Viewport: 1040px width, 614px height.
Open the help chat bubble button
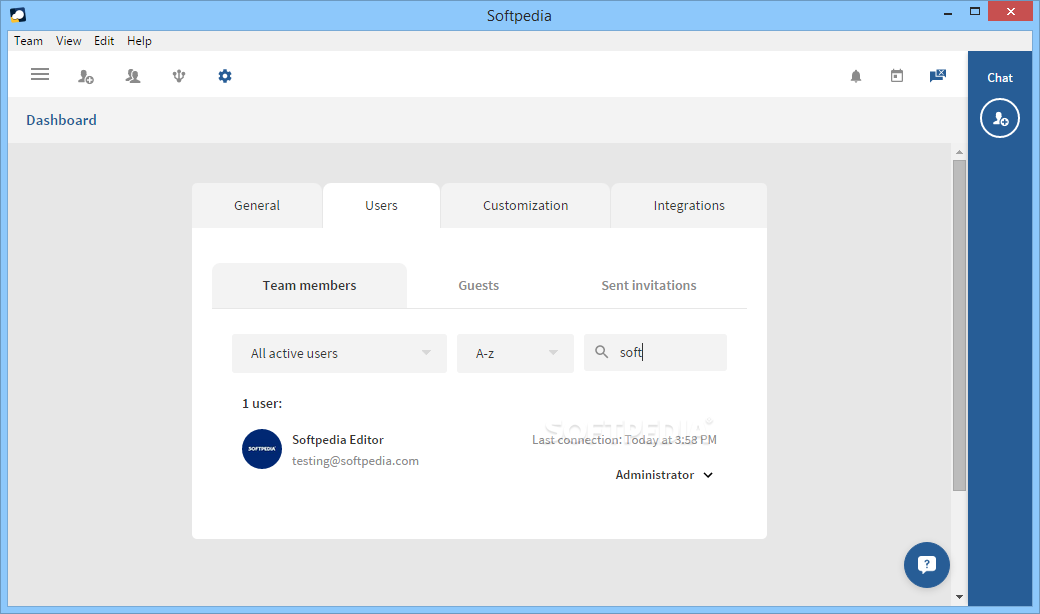click(927, 565)
